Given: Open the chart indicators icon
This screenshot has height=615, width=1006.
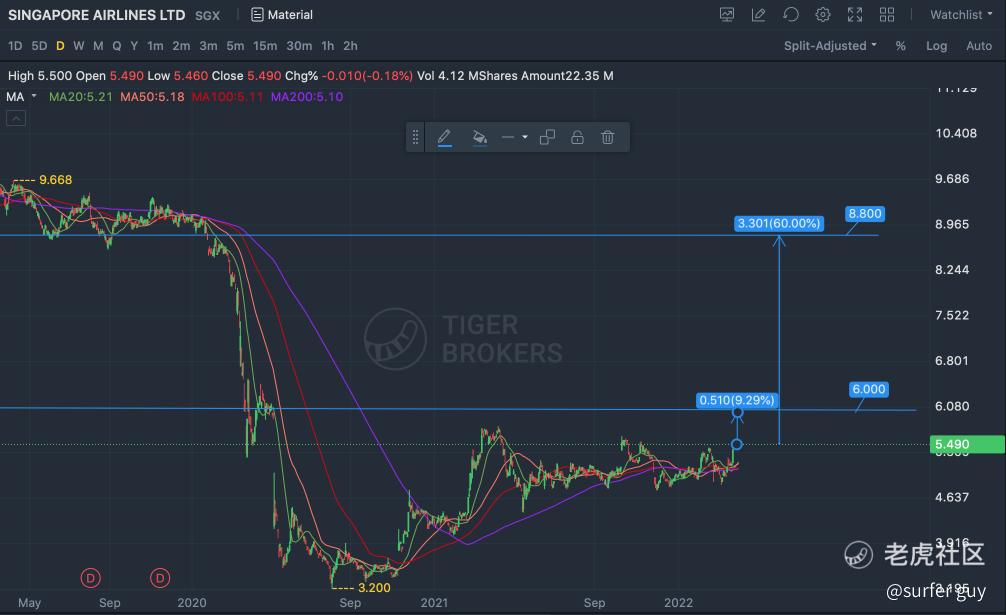Looking at the screenshot, I should [727, 15].
